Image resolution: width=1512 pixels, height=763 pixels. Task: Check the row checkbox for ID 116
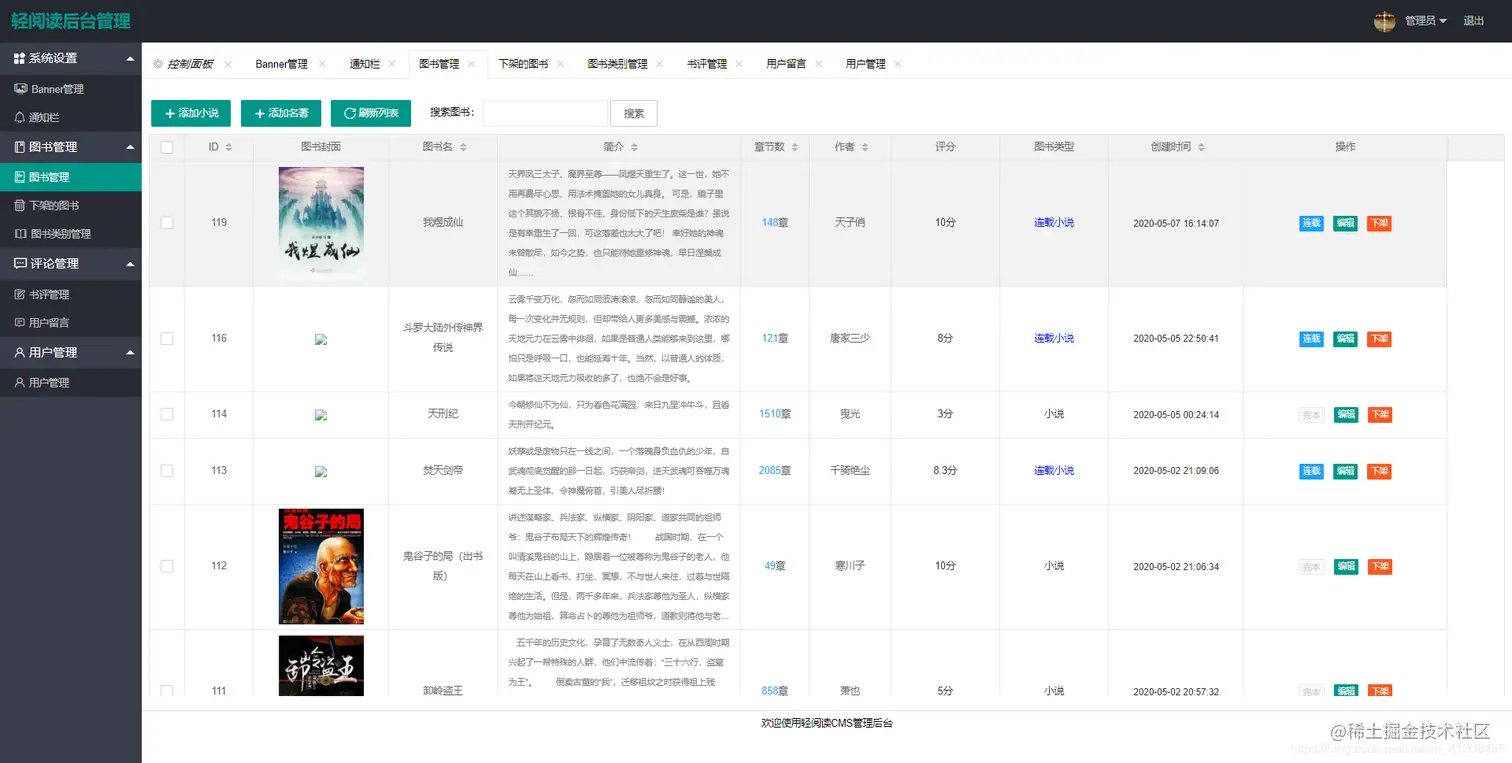coord(167,339)
